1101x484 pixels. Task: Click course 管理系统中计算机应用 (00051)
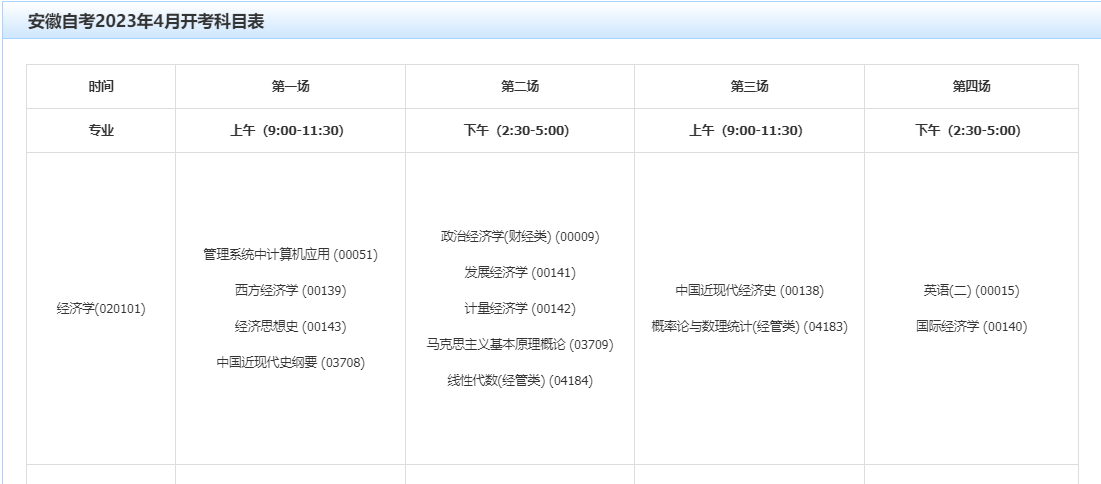[x=290, y=254]
